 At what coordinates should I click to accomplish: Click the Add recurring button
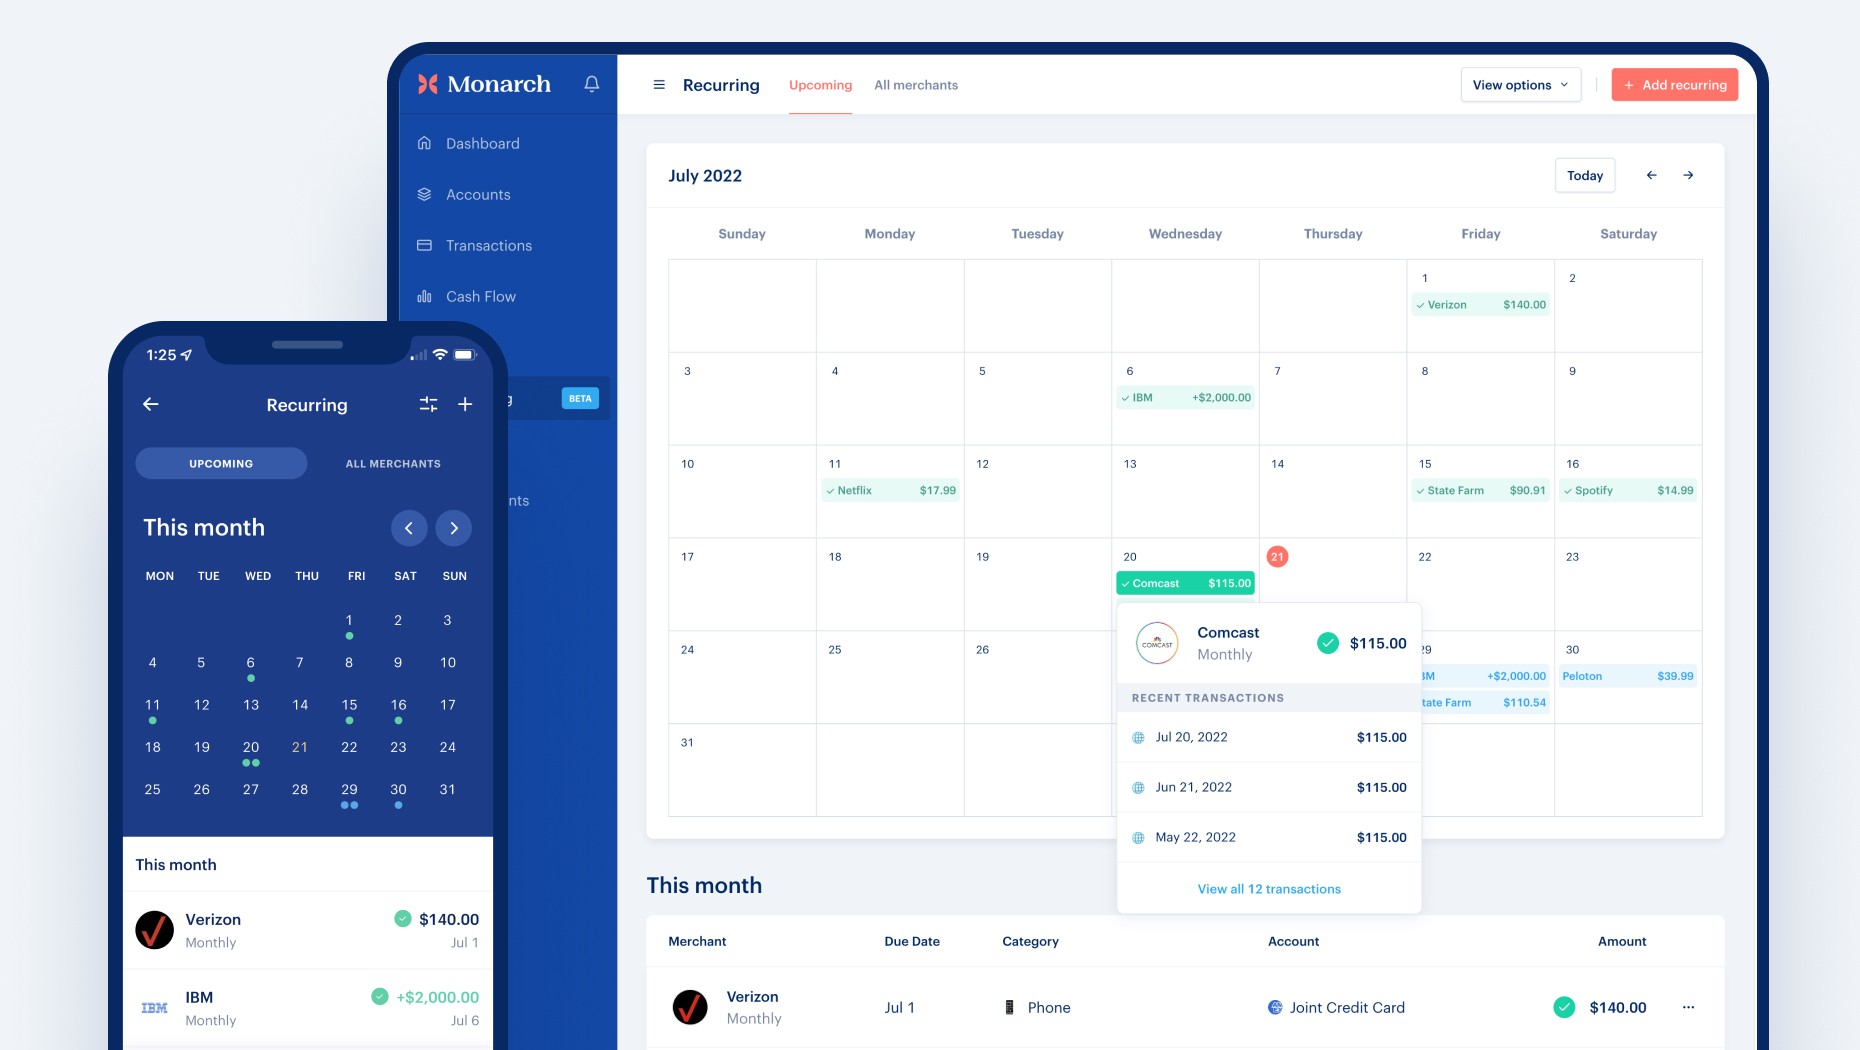click(x=1675, y=85)
